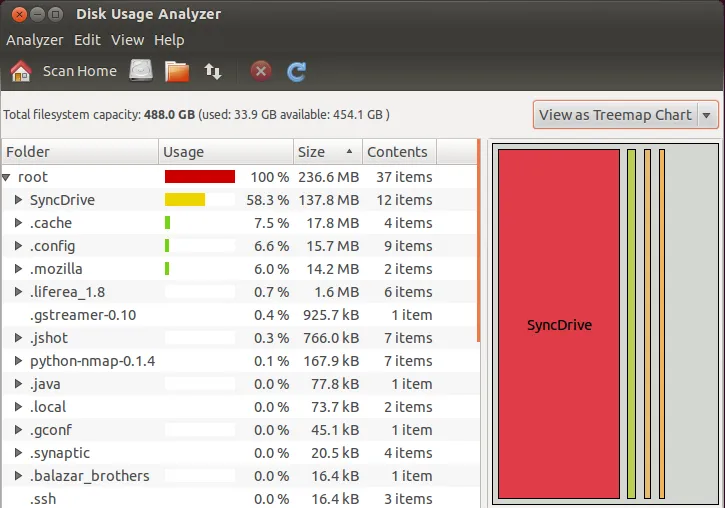This screenshot has height=508, width=725.
Task: Select the python-nmap-0.1.4 folder row
Action: coord(92,361)
